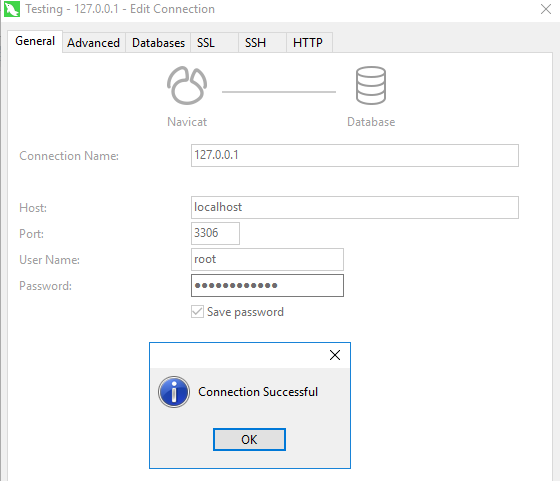
Task: Confirm with the OK button
Action: tap(249, 440)
